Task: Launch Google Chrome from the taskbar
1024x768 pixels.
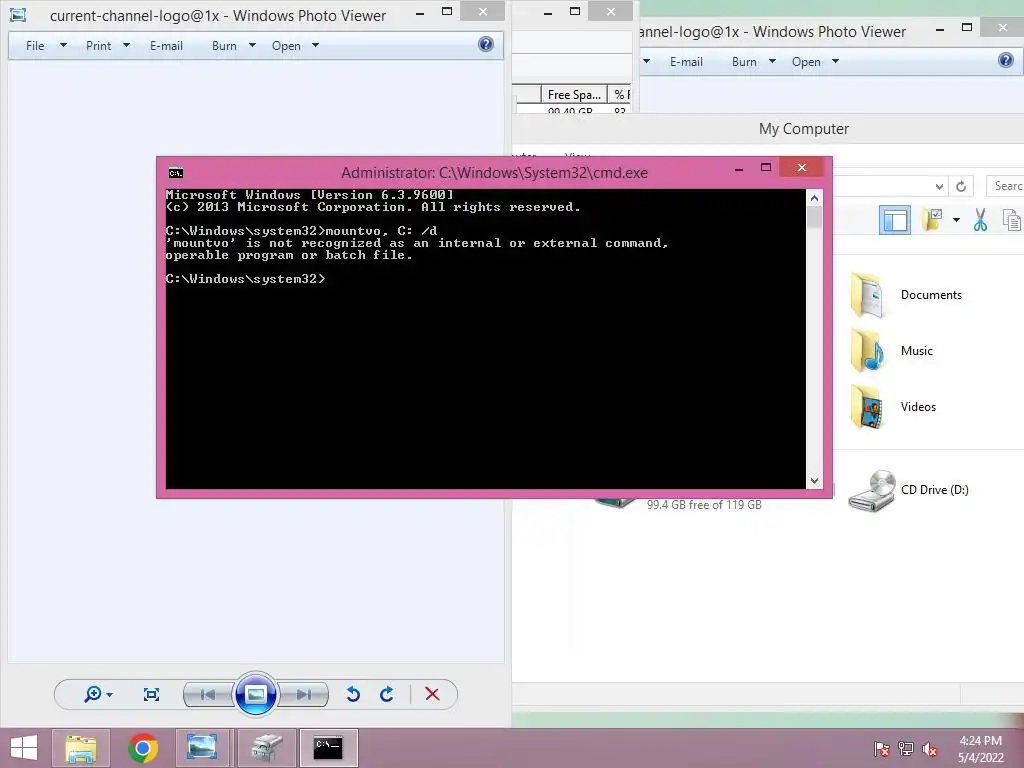Action: click(143, 748)
